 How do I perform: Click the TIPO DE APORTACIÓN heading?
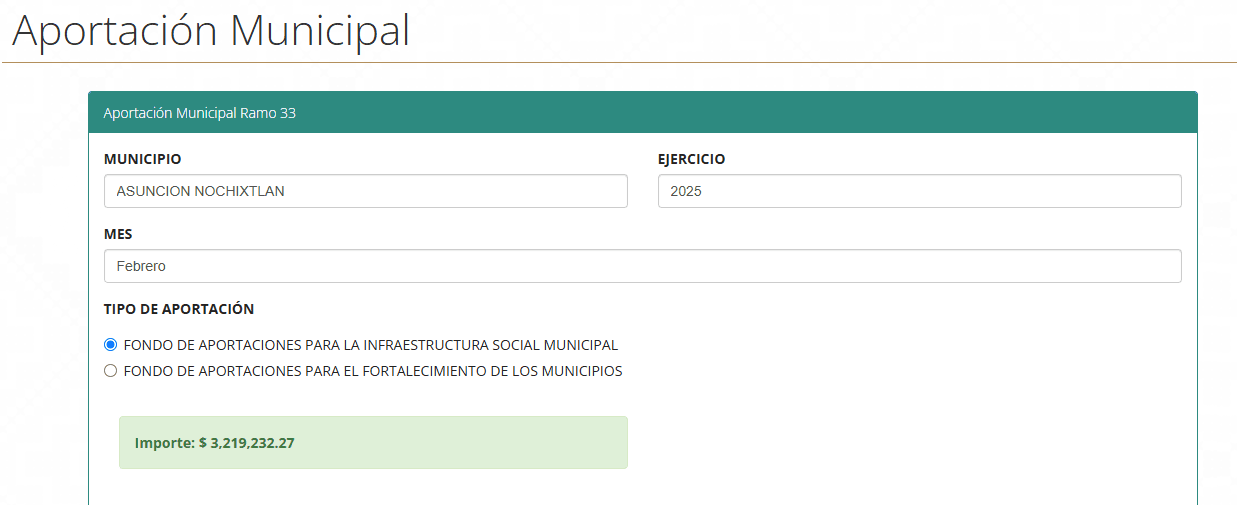(179, 309)
